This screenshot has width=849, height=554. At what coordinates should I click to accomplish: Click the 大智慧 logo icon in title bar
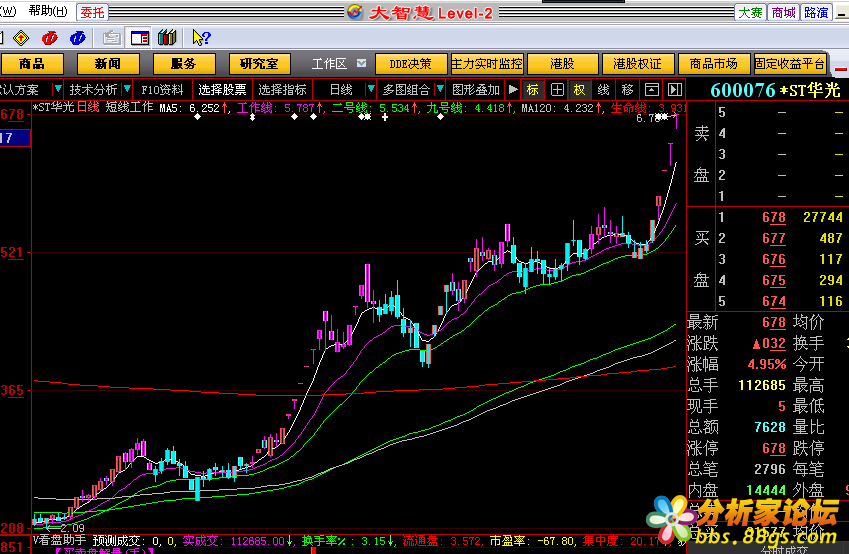pos(355,12)
